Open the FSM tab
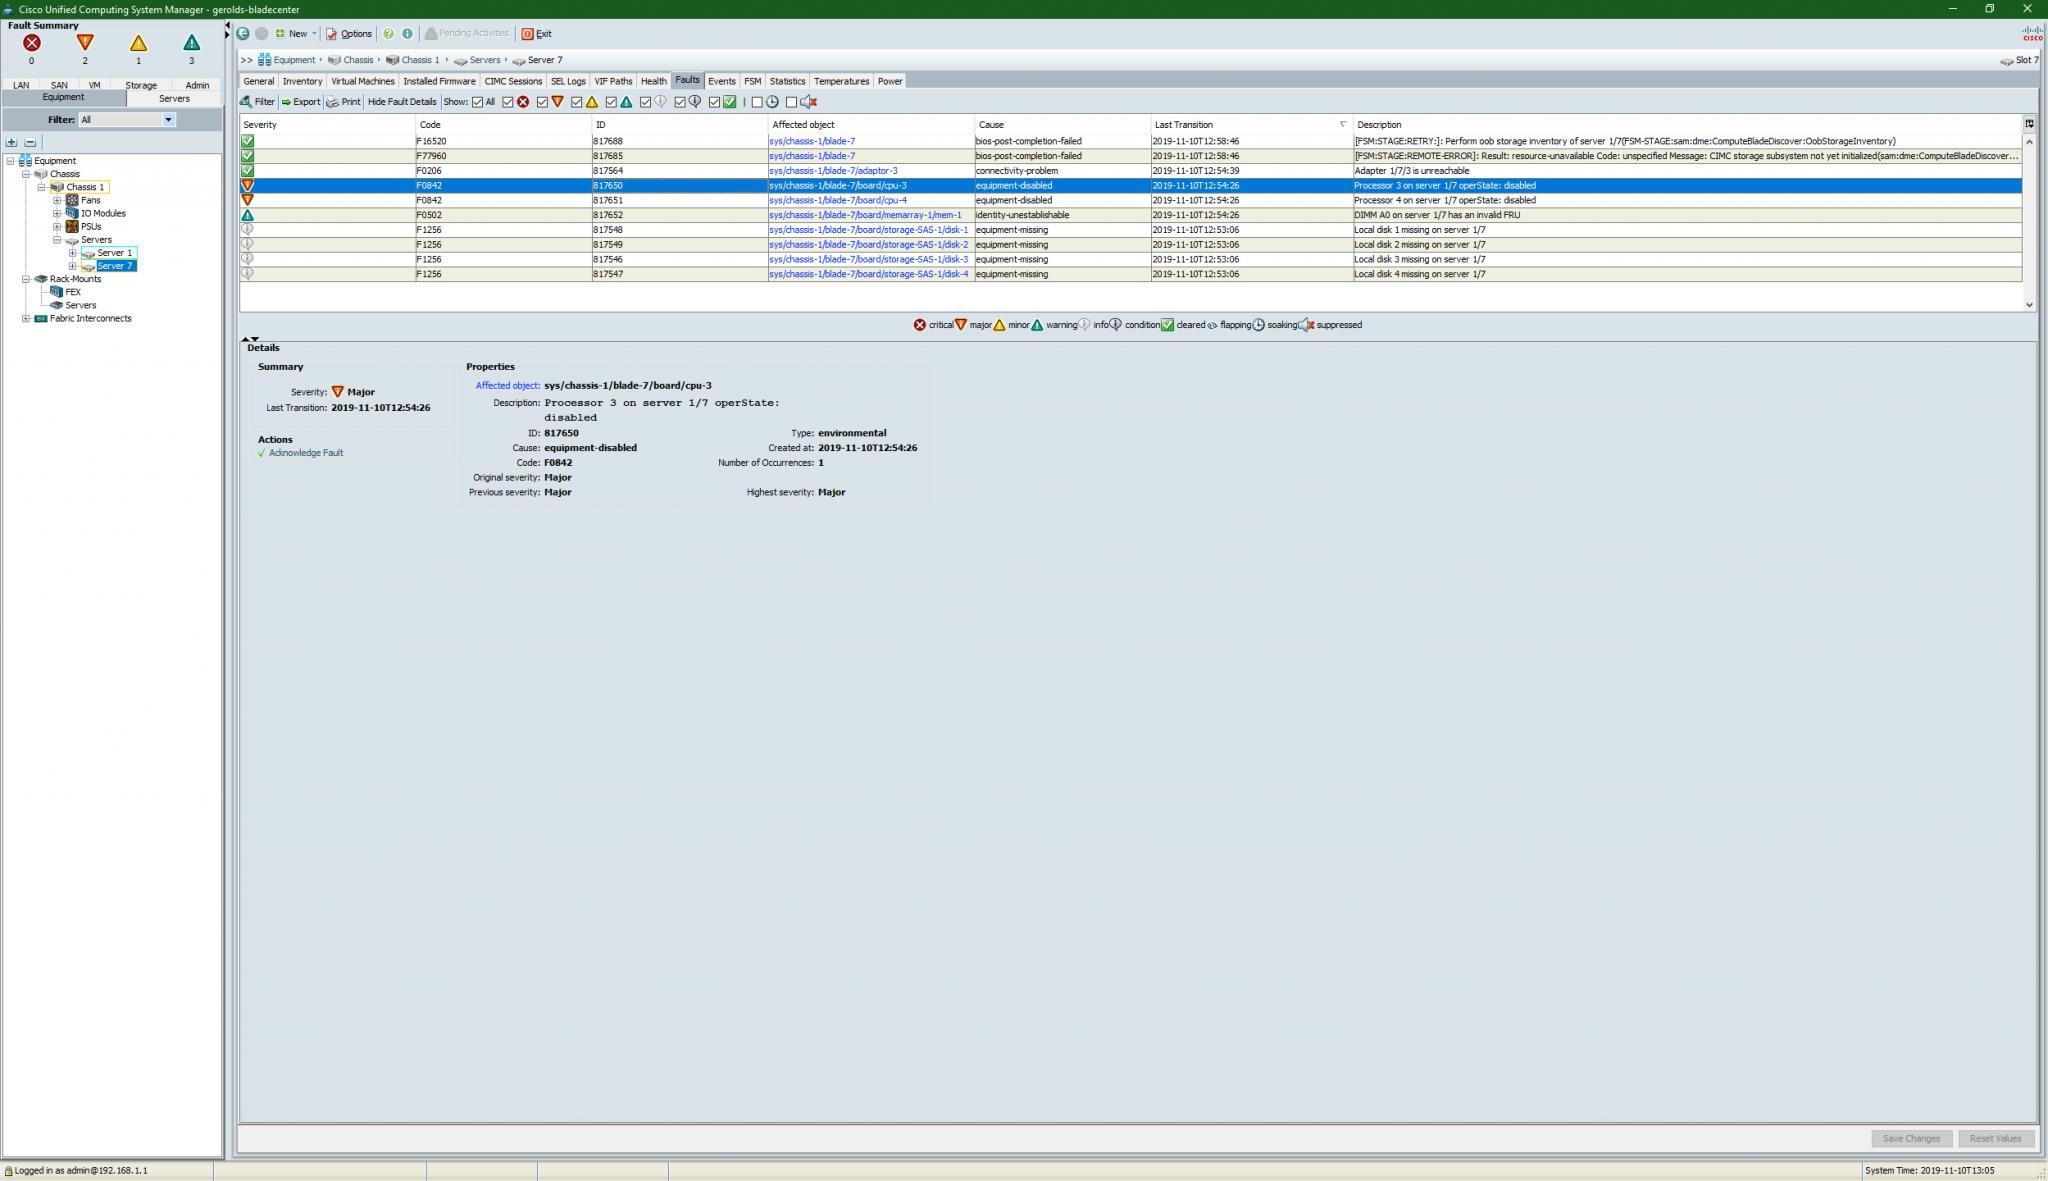2048x1181 pixels. (752, 81)
